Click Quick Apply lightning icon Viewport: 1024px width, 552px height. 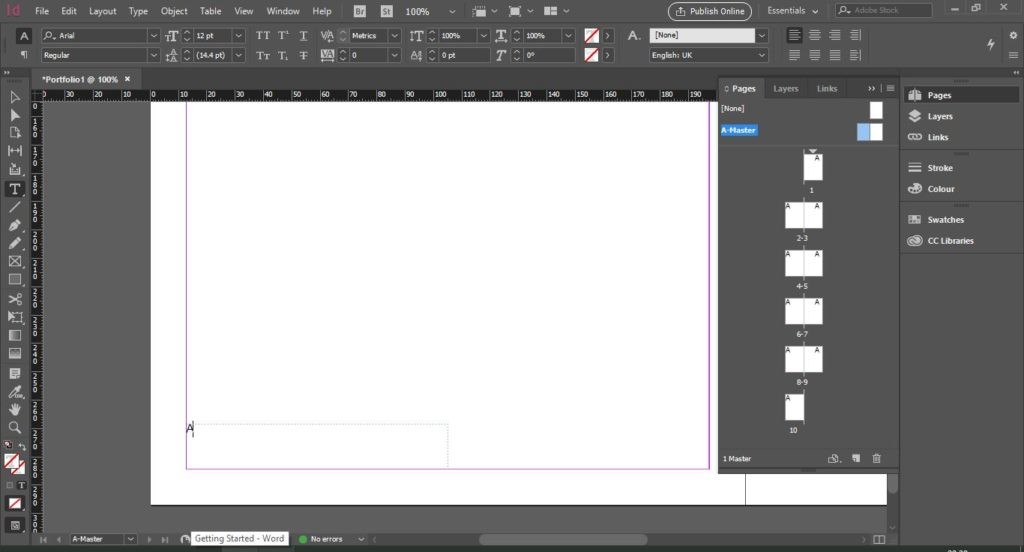click(x=991, y=44)
